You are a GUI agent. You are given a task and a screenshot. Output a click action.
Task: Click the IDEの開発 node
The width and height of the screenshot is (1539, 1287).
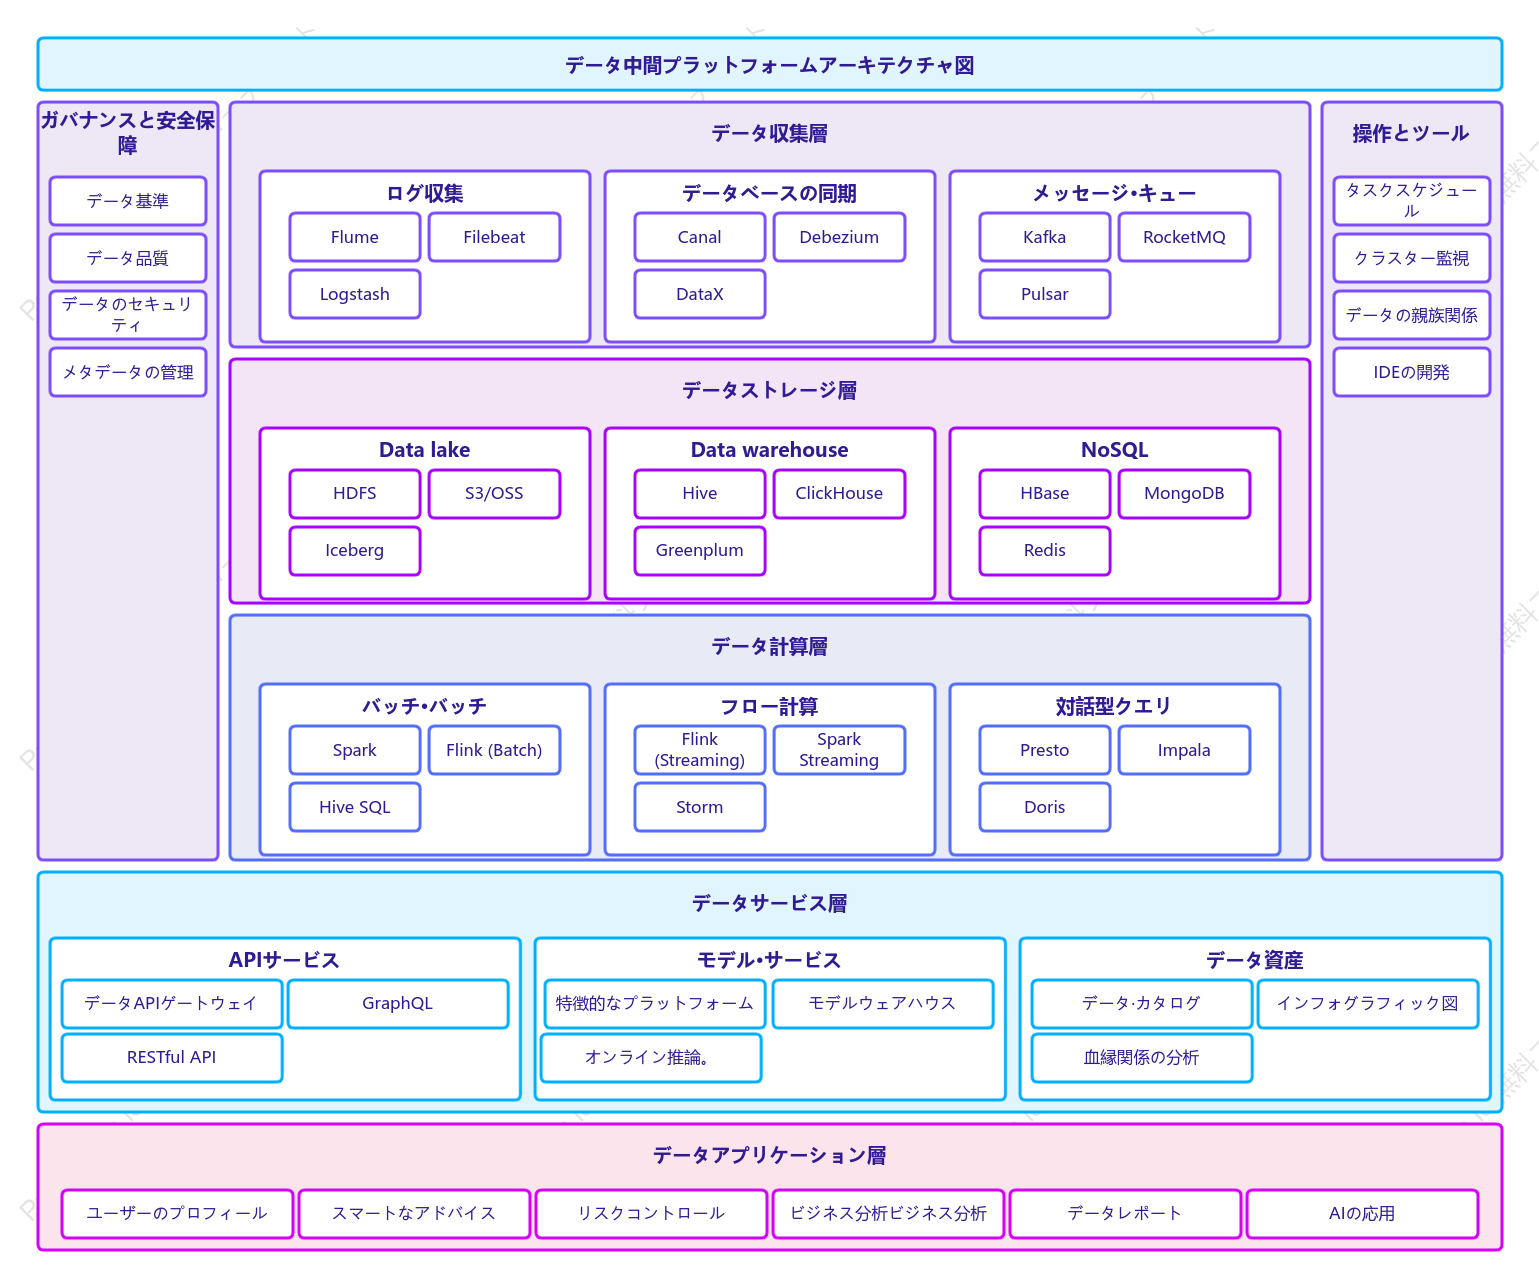(x=1412, y=372)
